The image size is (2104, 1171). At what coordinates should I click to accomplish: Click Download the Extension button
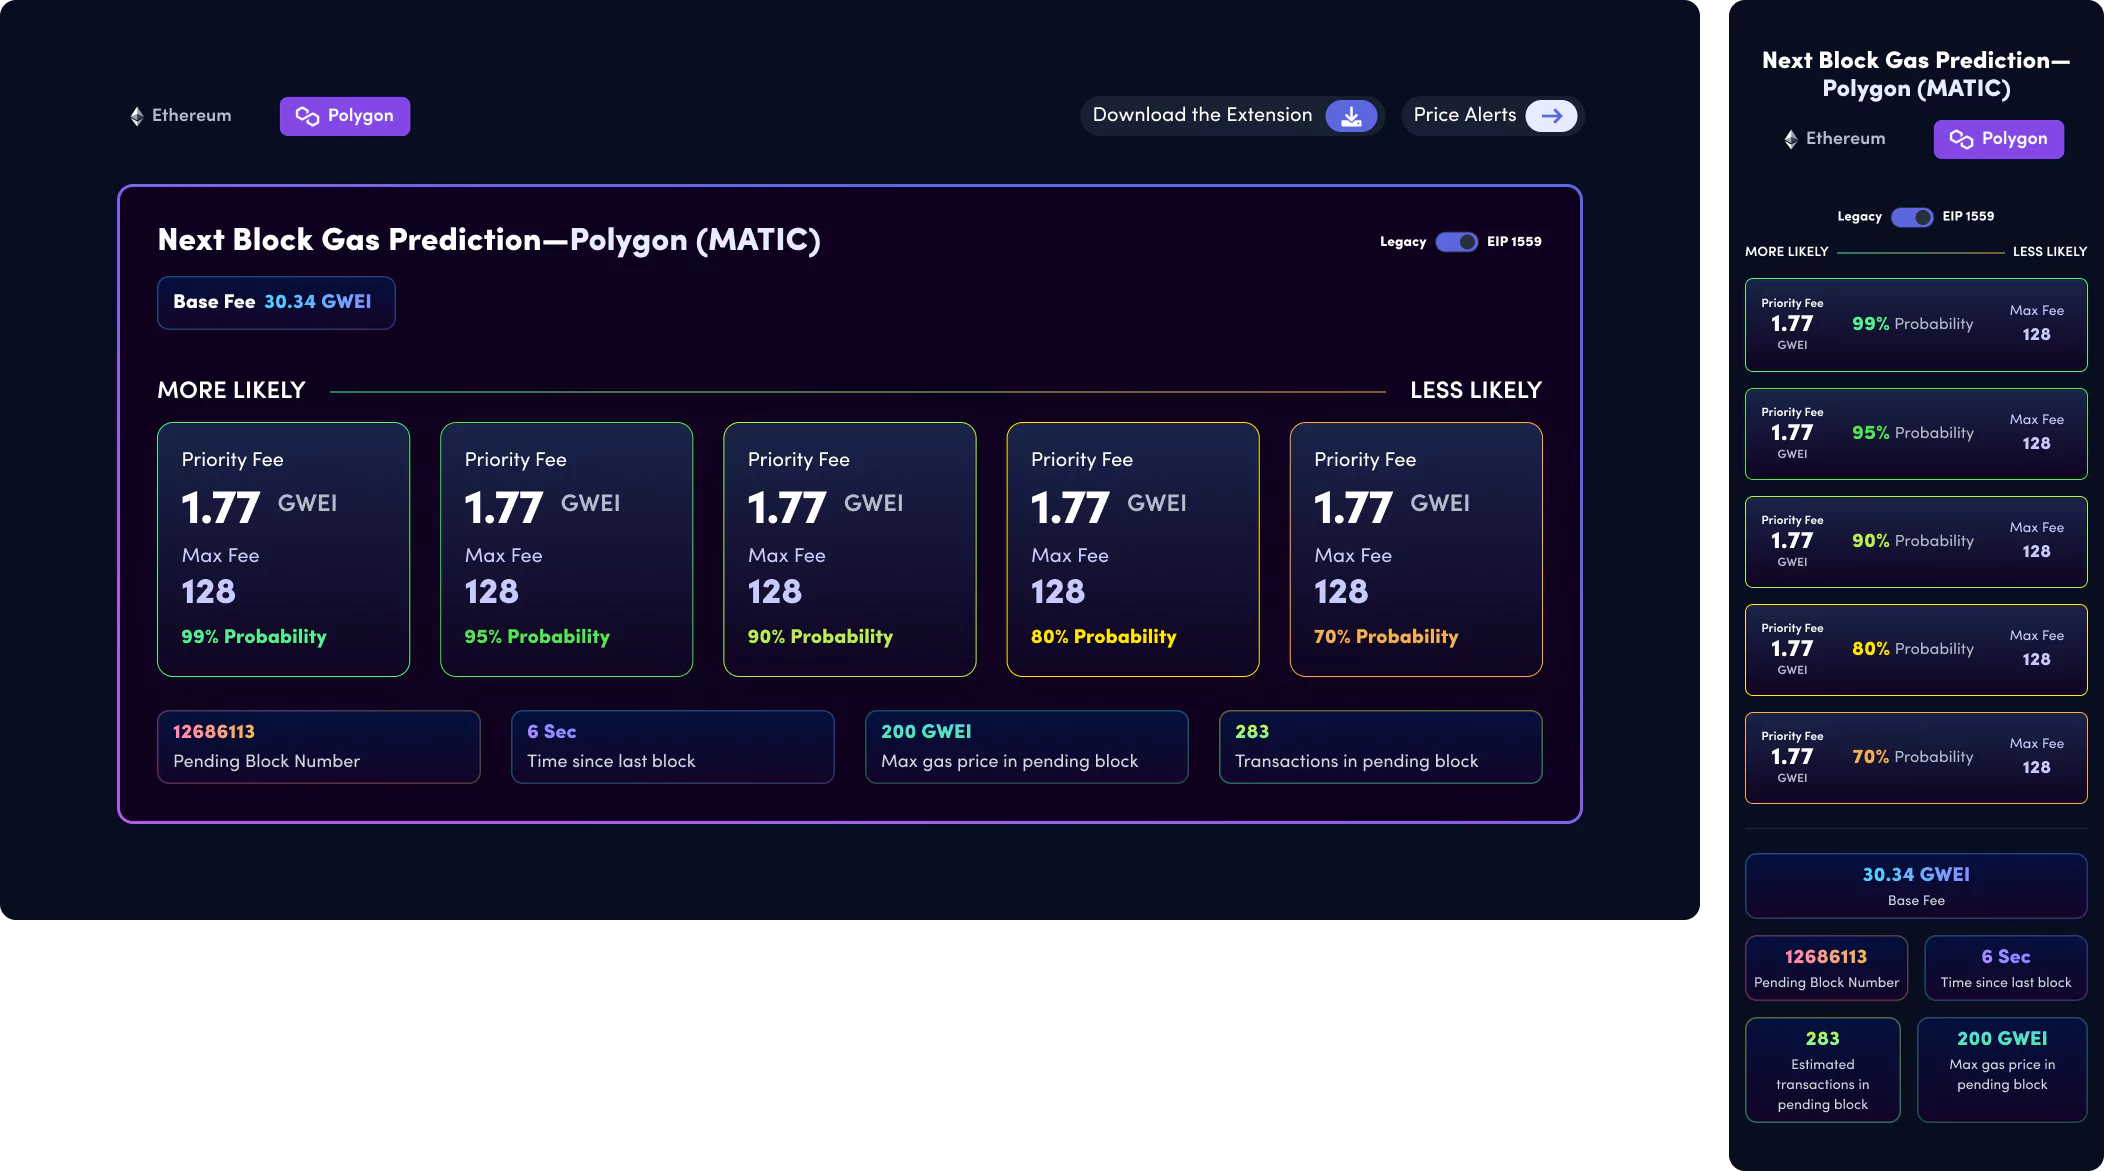(x=1232, y=116)
